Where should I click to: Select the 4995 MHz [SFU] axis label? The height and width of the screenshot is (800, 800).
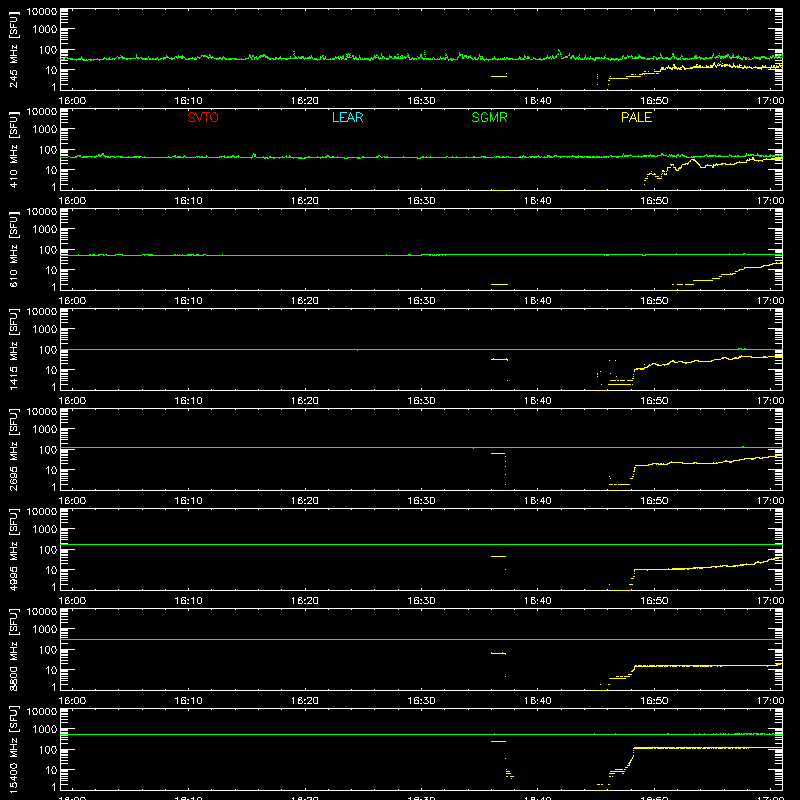(x=14, y=550)
